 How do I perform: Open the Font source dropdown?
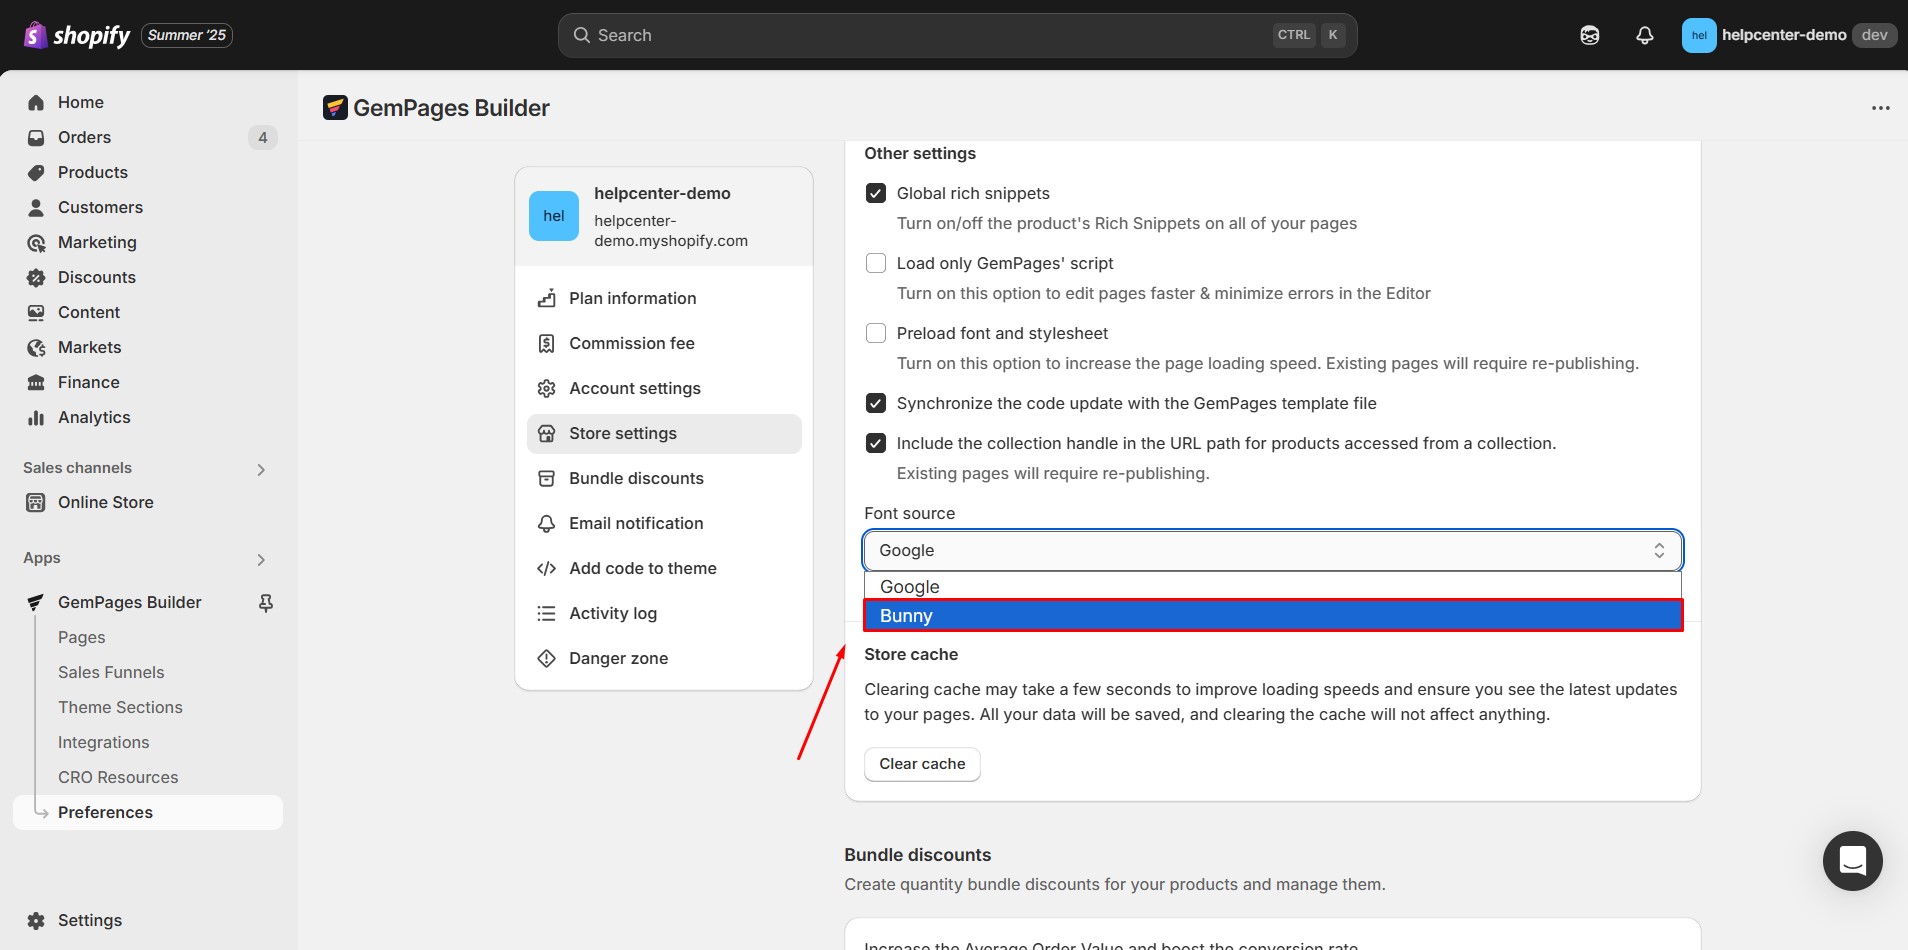[x=1272, y=550]
